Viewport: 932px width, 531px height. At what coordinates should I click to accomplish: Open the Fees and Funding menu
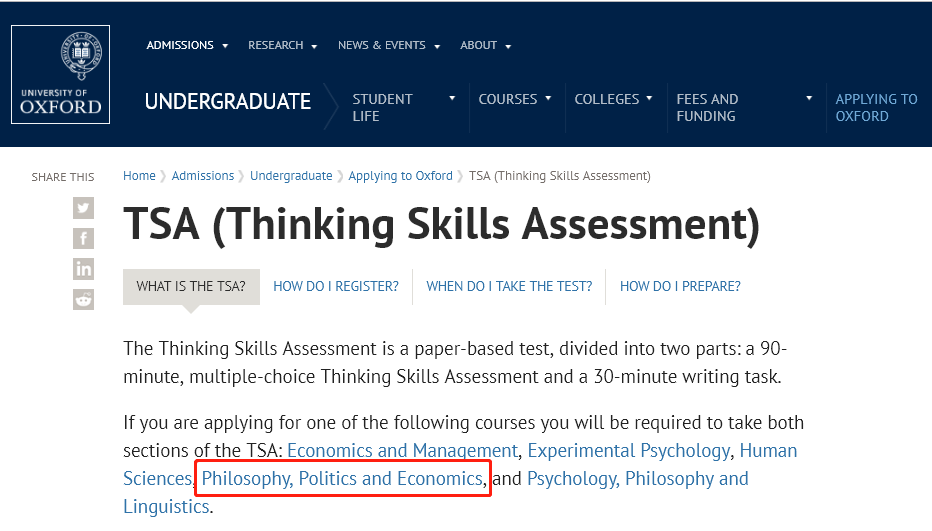point(744,107)
